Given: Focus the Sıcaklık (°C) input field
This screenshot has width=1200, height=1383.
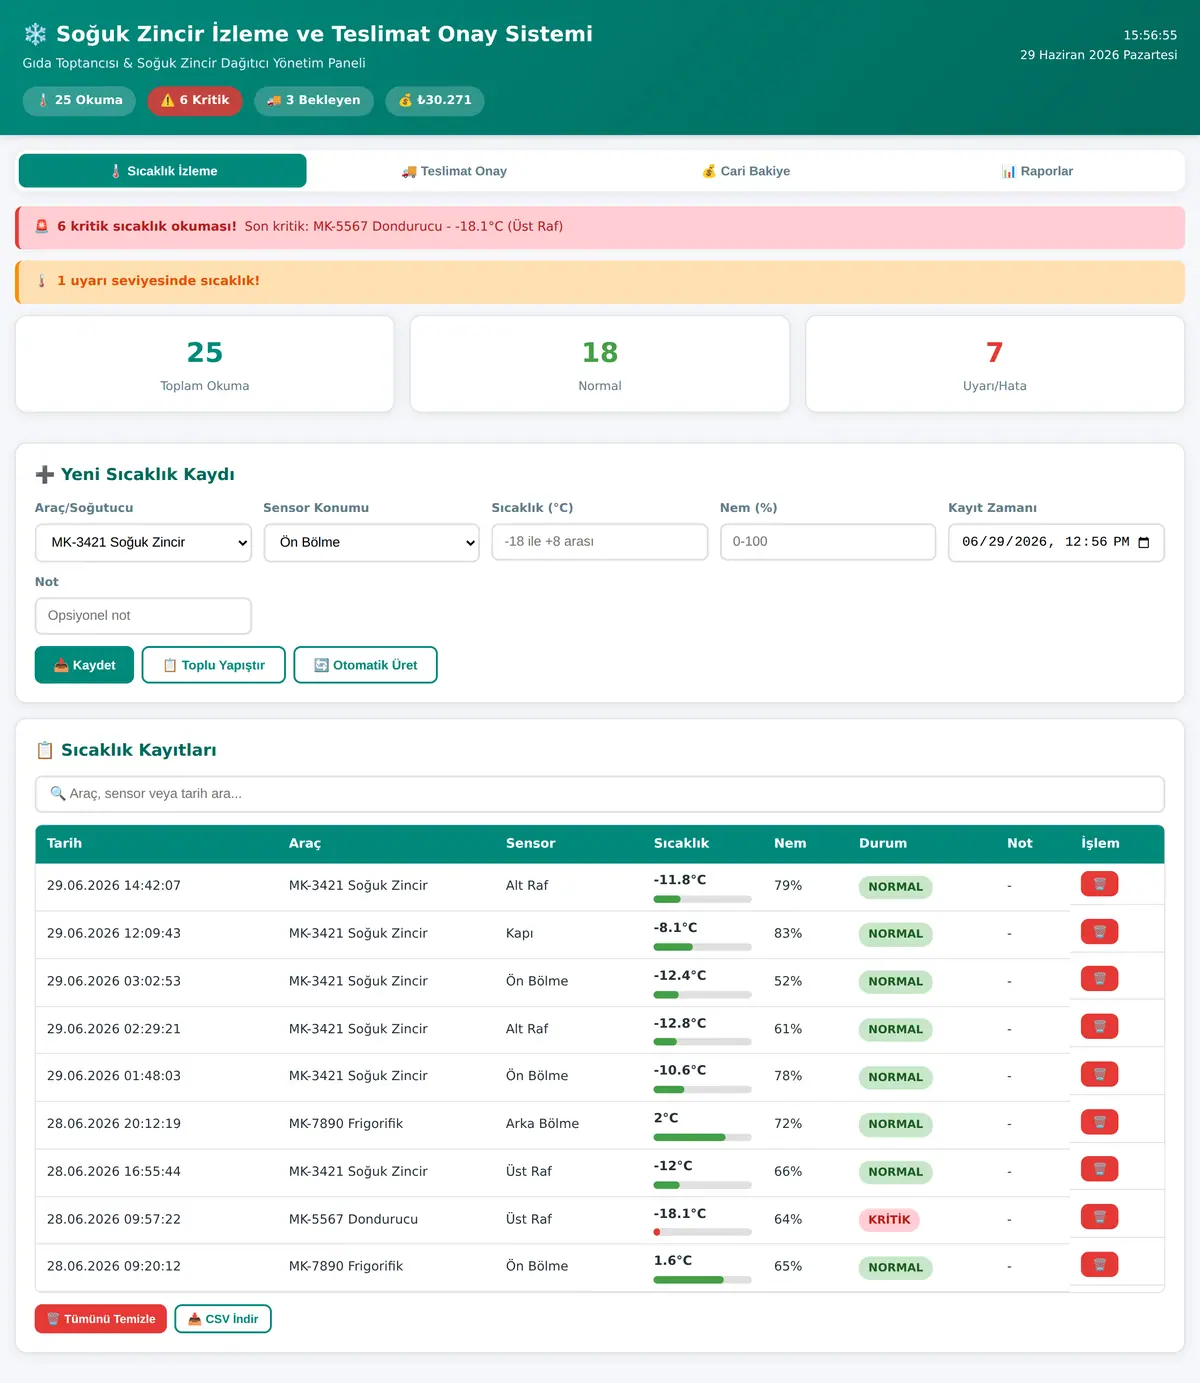Looking at the screenshot, I should pyautogui.click(x=600, y=542).
